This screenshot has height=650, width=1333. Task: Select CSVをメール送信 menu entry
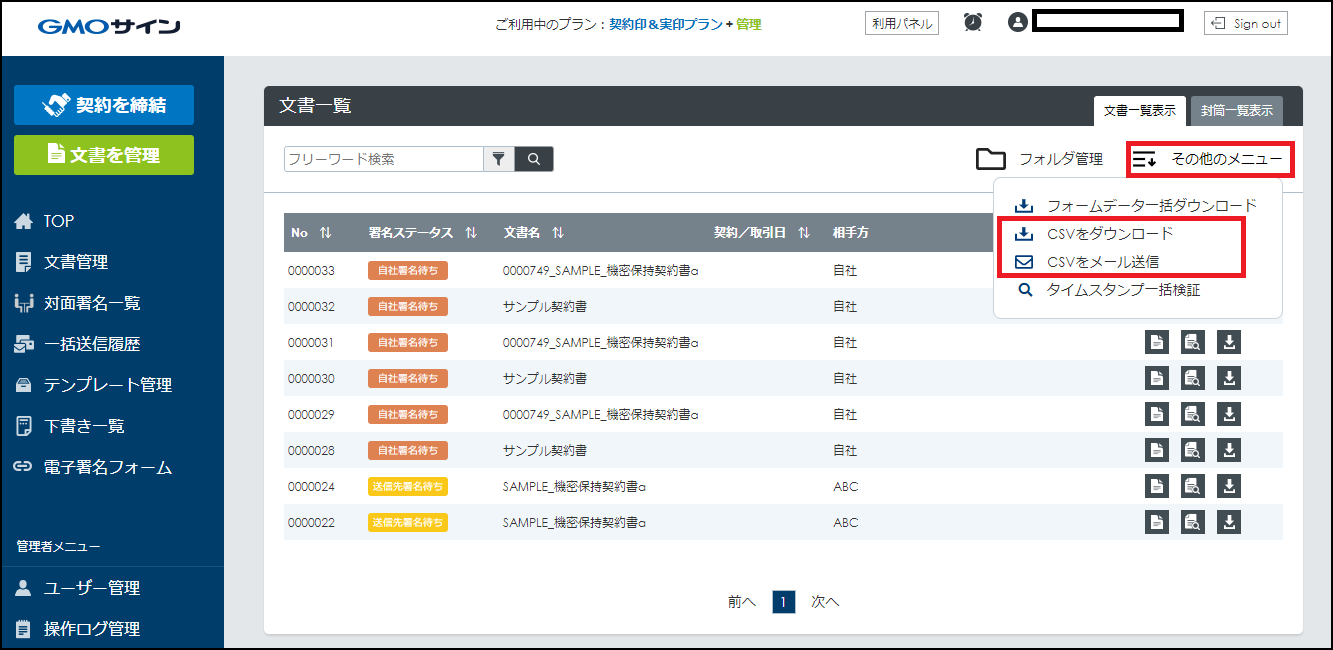1088,262
